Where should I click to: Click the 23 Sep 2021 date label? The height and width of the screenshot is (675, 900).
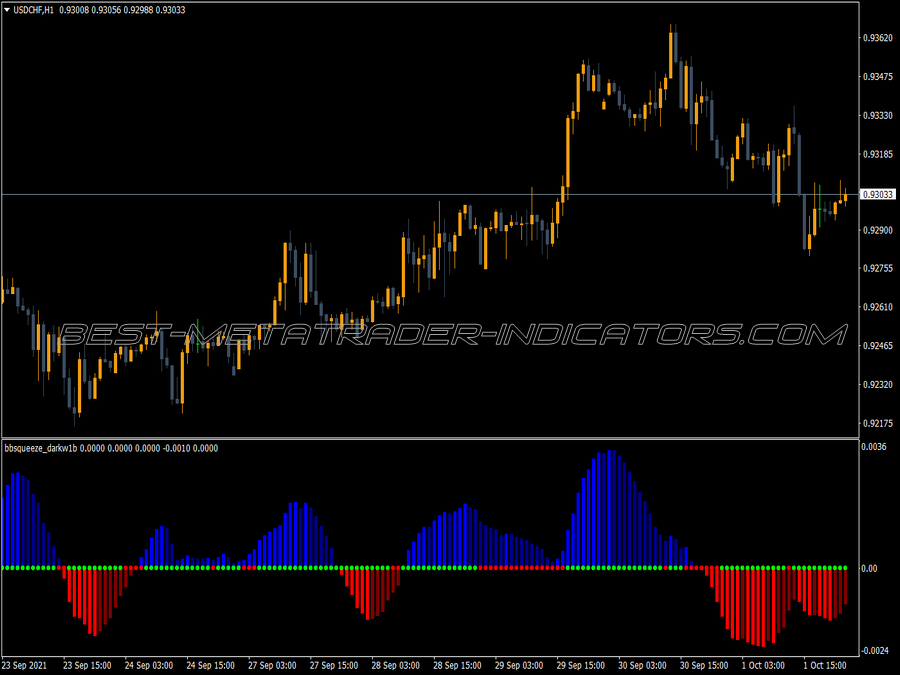tap(24, 665)
